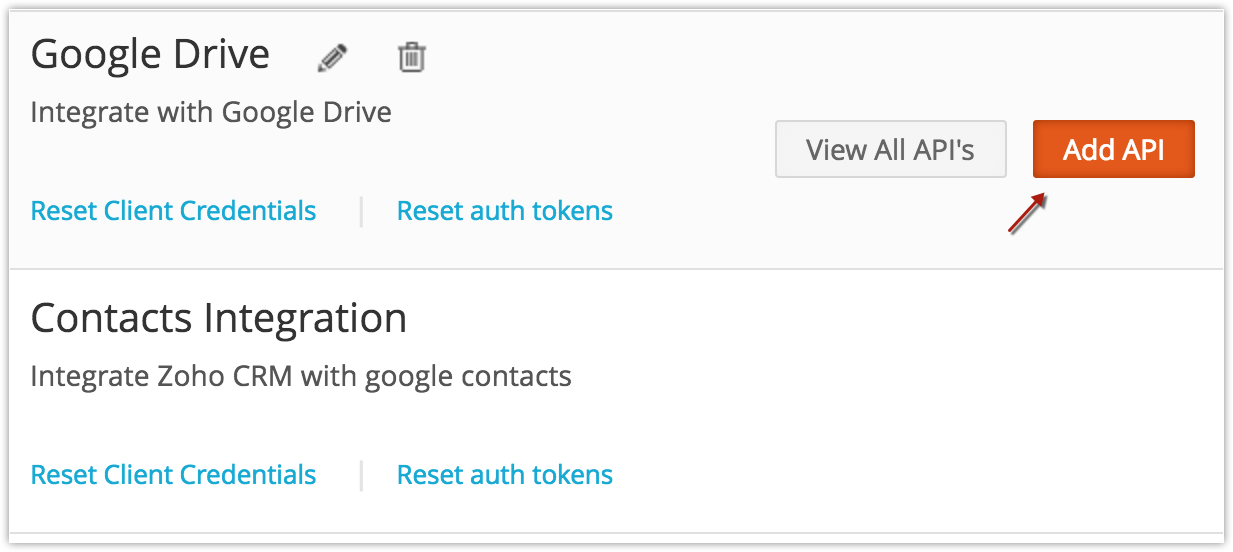The image size is (1233, 552).
Task: Delete Google Drive using the trash icon
Action: pyautogui.click(x=411, y=56)
